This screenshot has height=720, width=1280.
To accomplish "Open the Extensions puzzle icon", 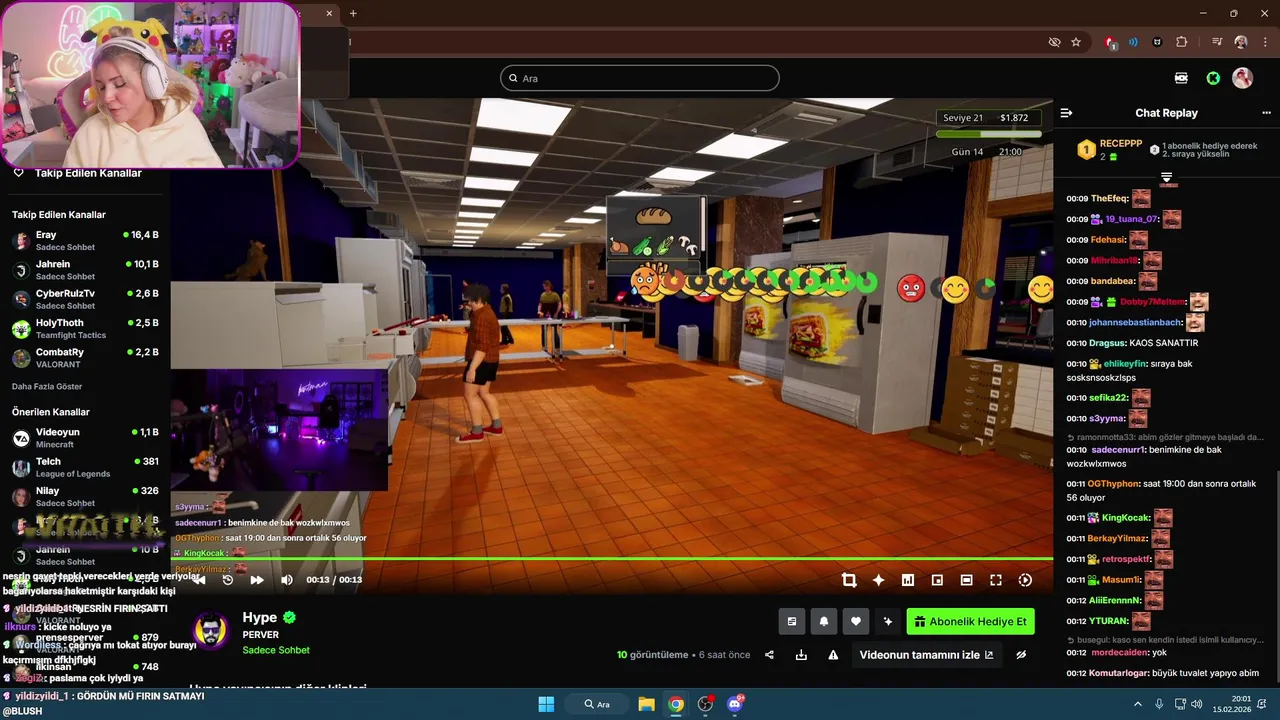I will [1182, 42].
